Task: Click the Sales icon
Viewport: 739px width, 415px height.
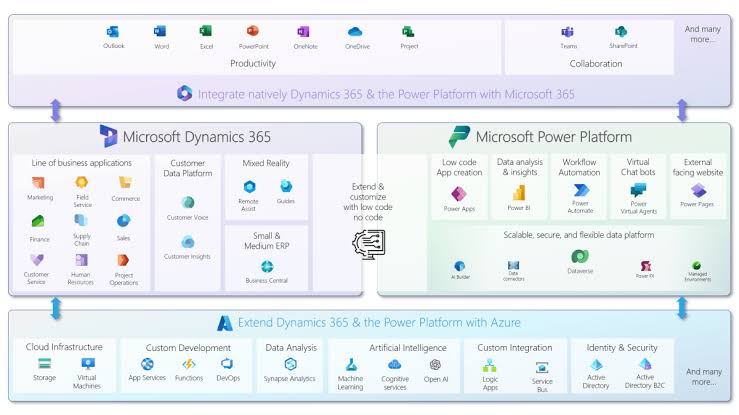Action: coord(123,220)
